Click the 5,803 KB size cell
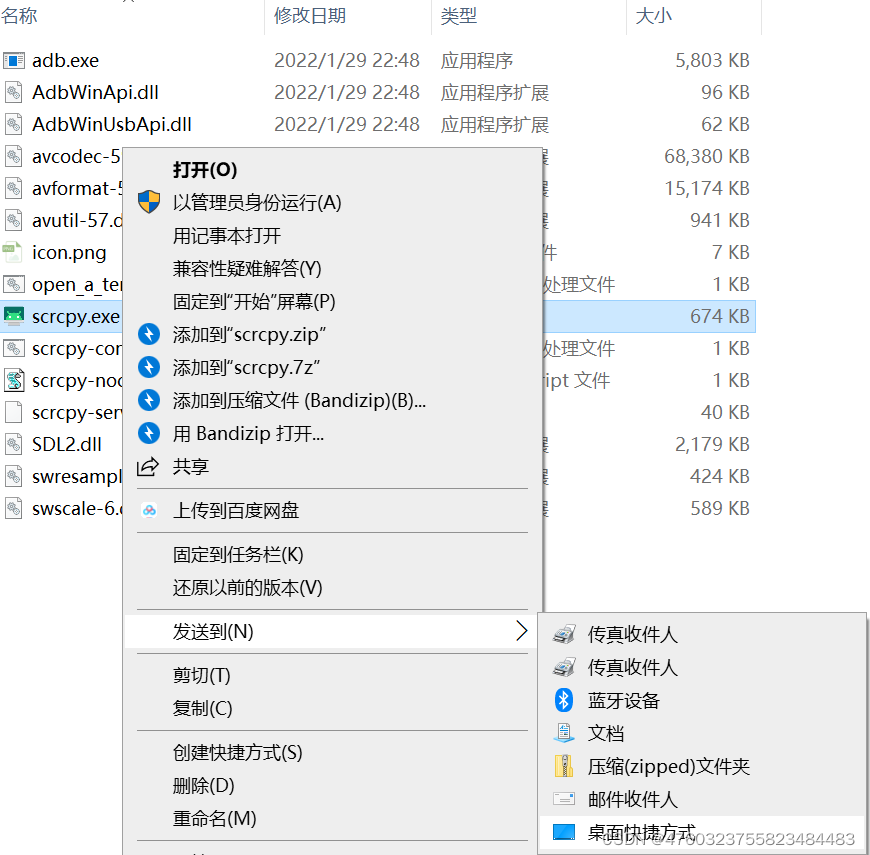Image resolution: width=870 pixels, height=855 pixels. coord(712,60)
